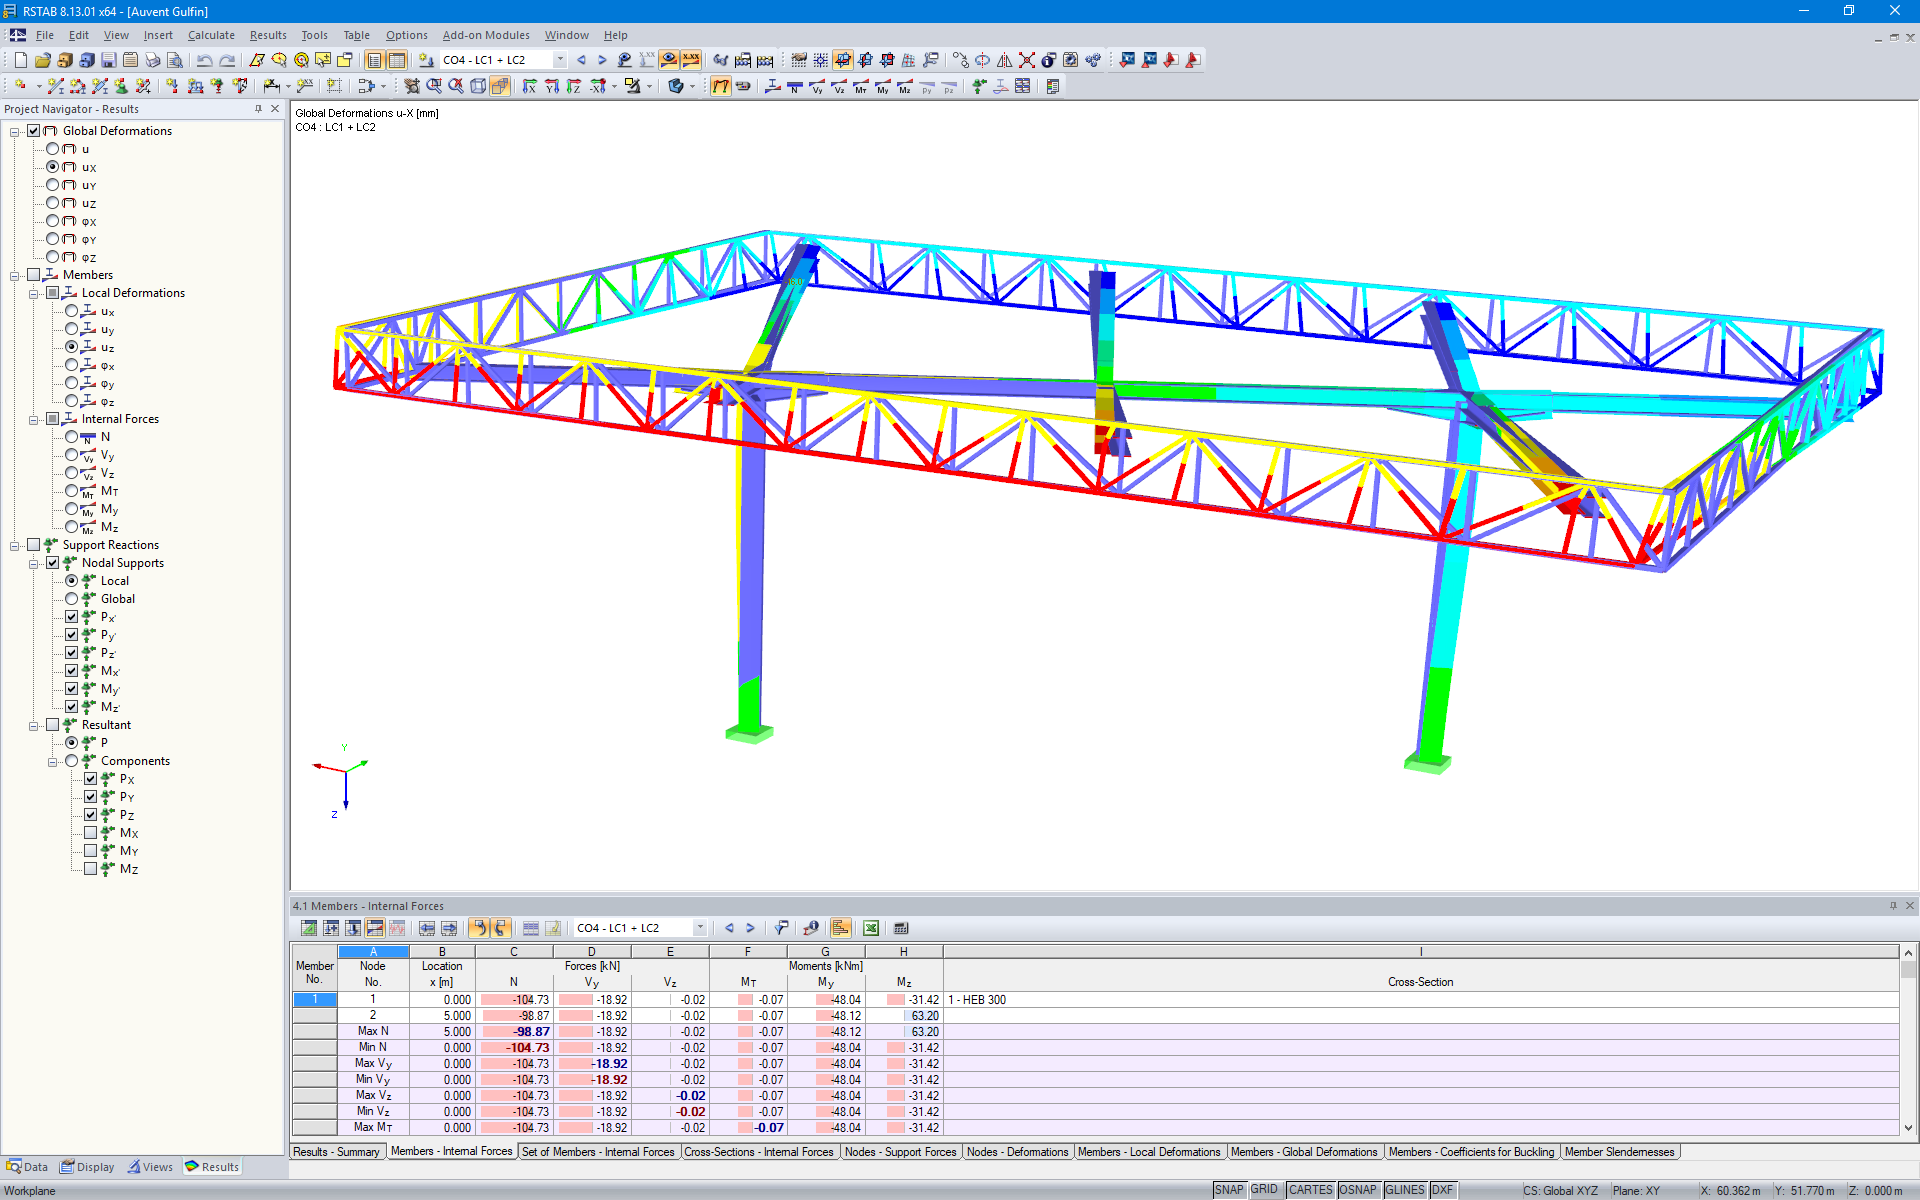Toggle deformation display icon in toolbar
Viewport: 1920px width, 1200px height.
click(x=720, y=87)
